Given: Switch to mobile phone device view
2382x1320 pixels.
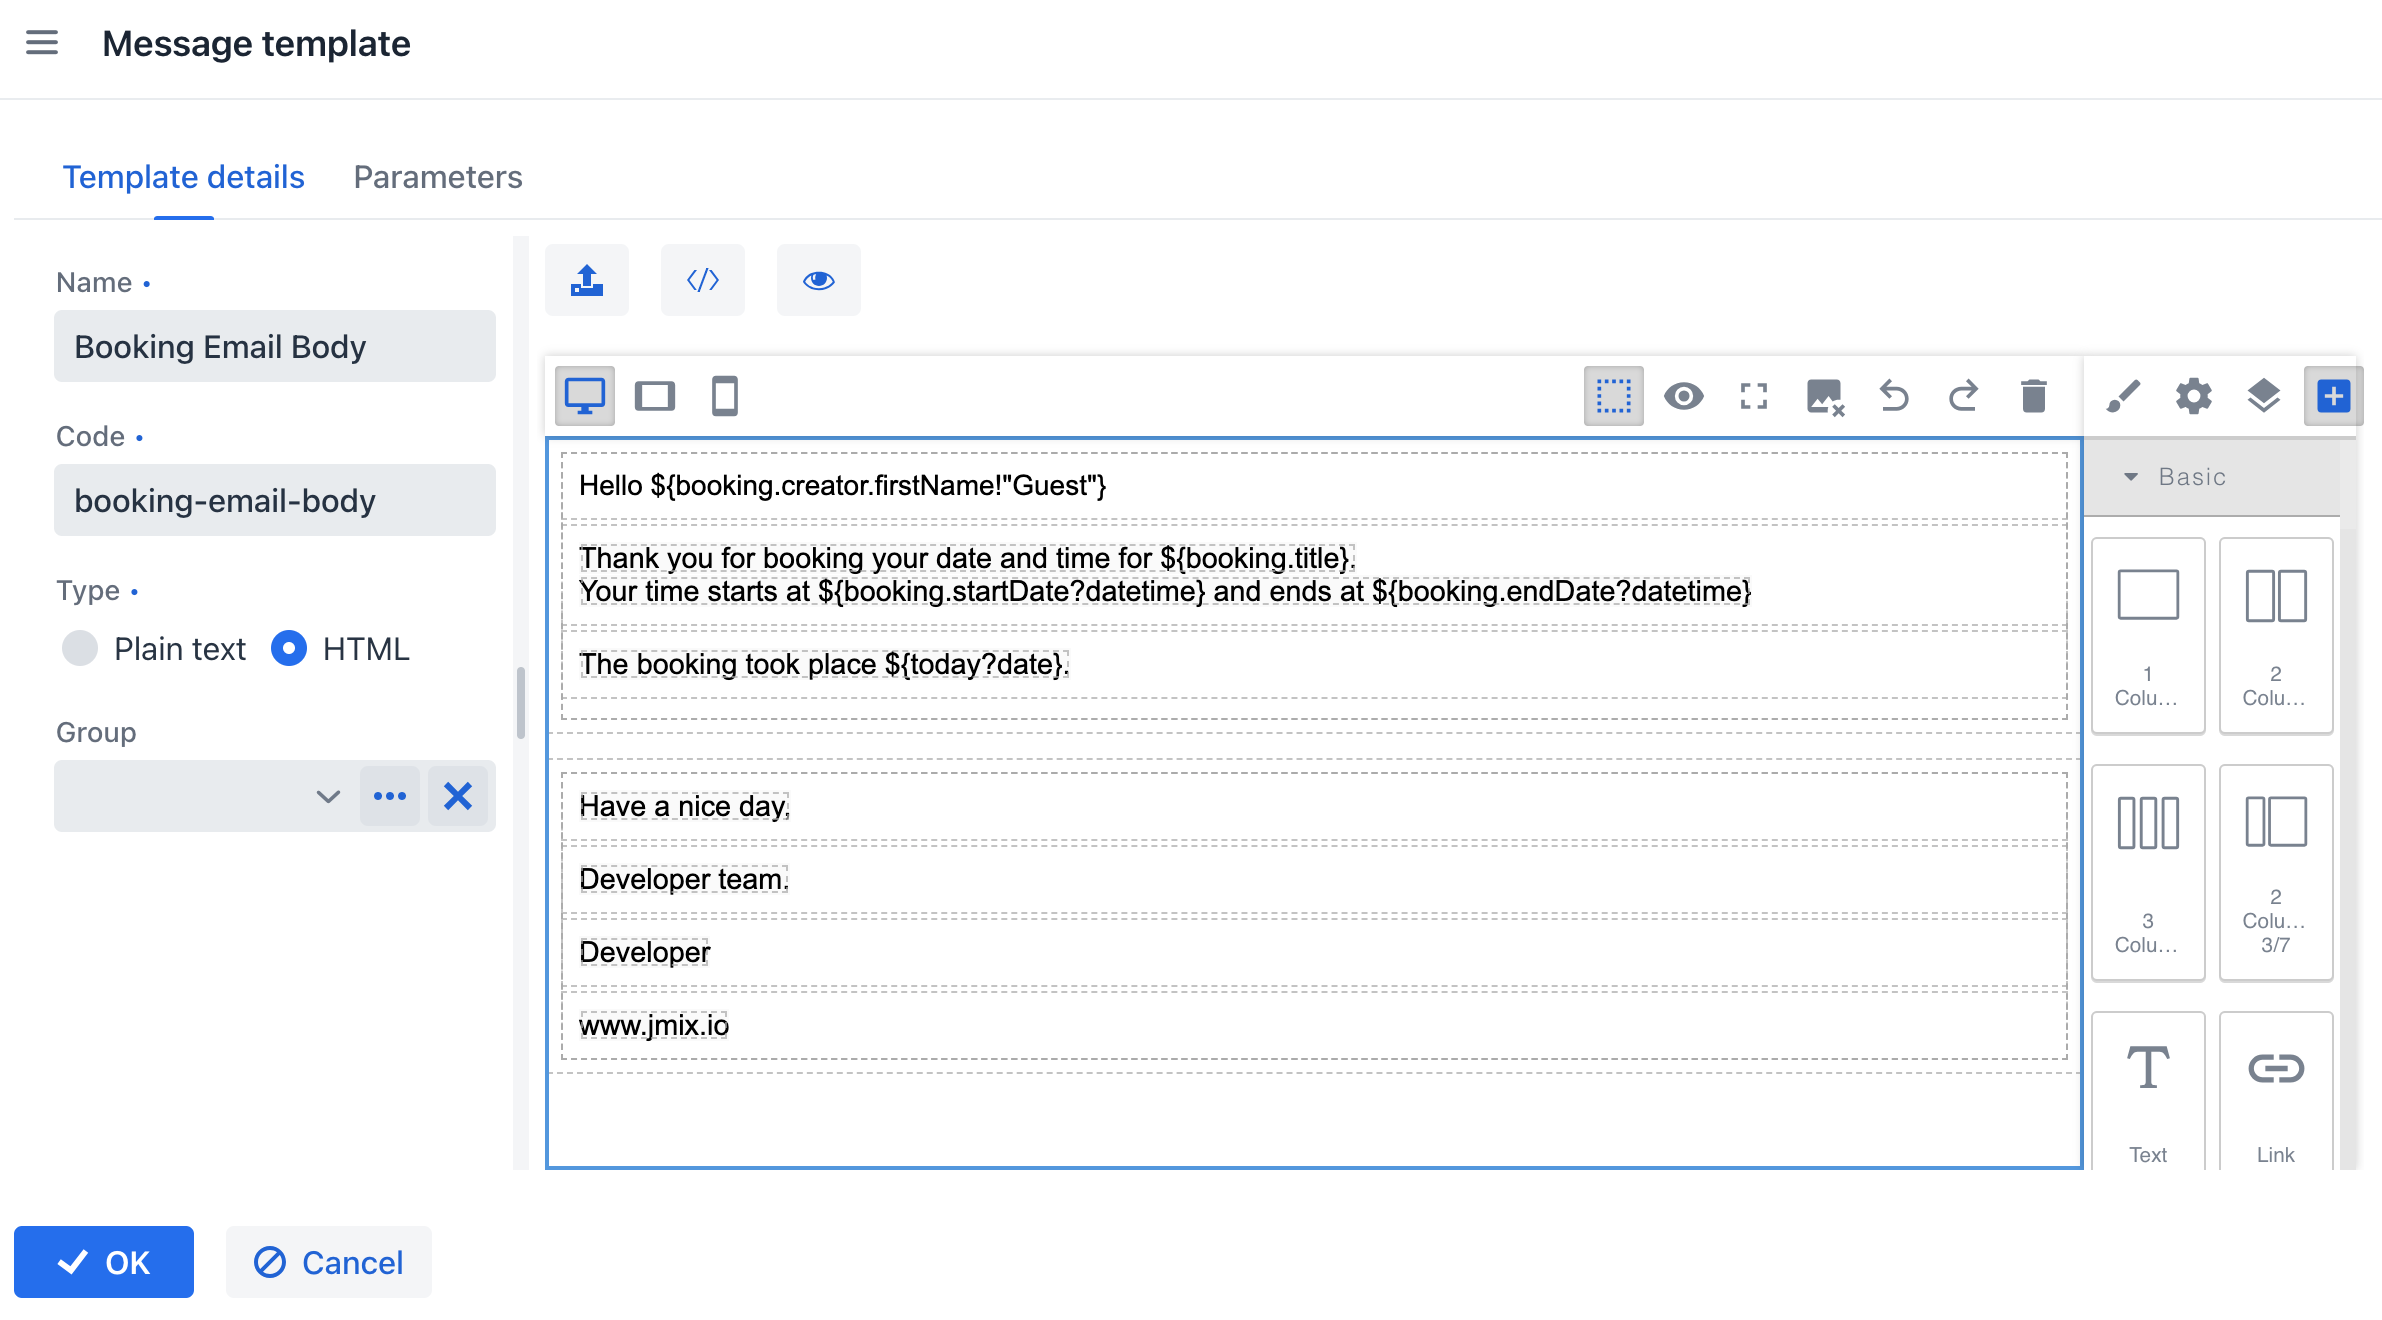Looking at the screenshot, I should pyautogui.click(x=725, y=396).
